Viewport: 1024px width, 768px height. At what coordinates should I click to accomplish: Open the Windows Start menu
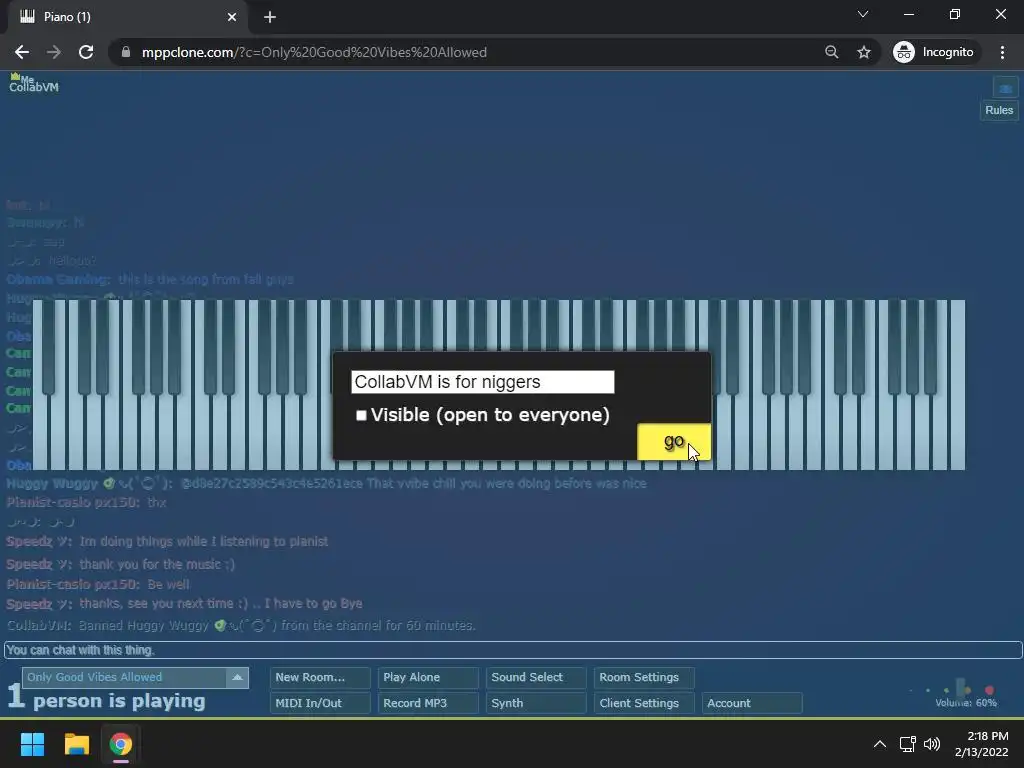tap(32, 744)
